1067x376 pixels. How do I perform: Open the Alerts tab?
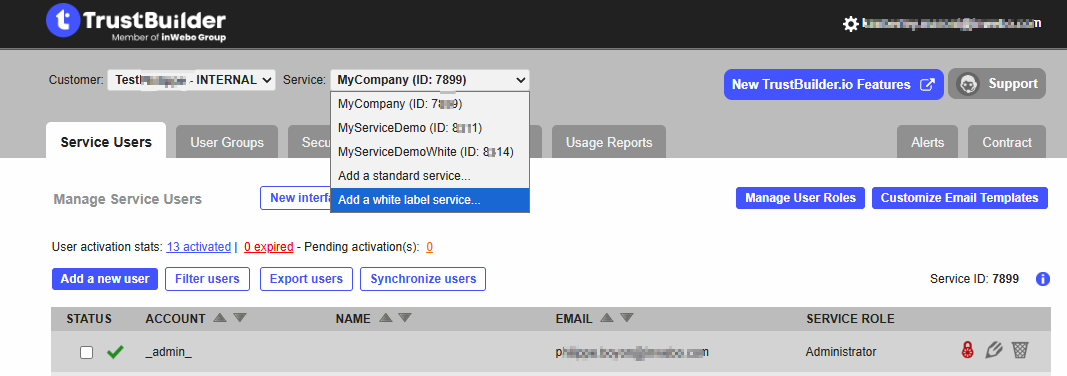point(928,142)
